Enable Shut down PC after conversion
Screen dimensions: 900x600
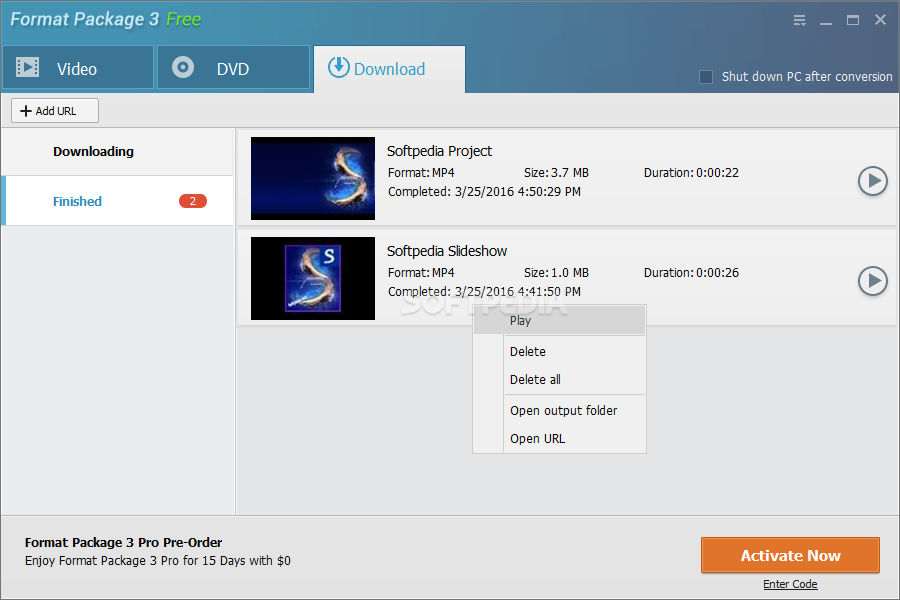[x=706, y=76]
